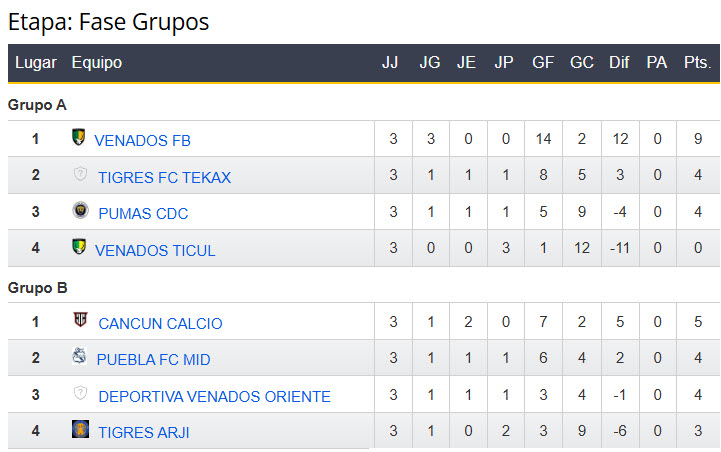The image size is (721, 452).
Task: Click the VENADOS TICUL crest icon
Action: click(80, 247)
